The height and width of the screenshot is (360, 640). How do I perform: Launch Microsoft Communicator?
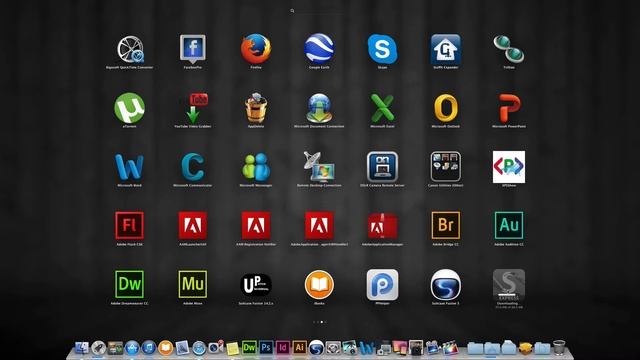coord(193,167)
